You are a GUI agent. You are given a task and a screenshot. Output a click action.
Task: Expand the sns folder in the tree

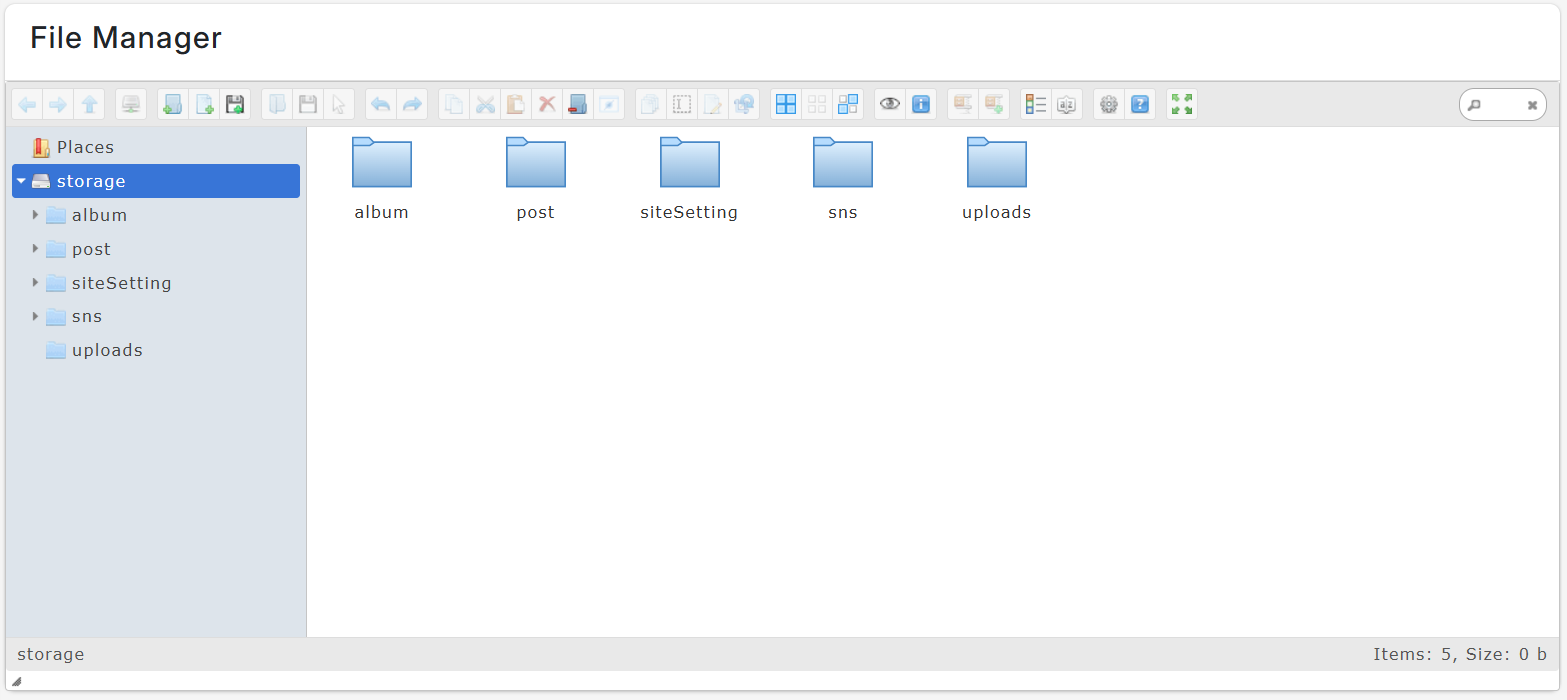(x=36, y=316)
